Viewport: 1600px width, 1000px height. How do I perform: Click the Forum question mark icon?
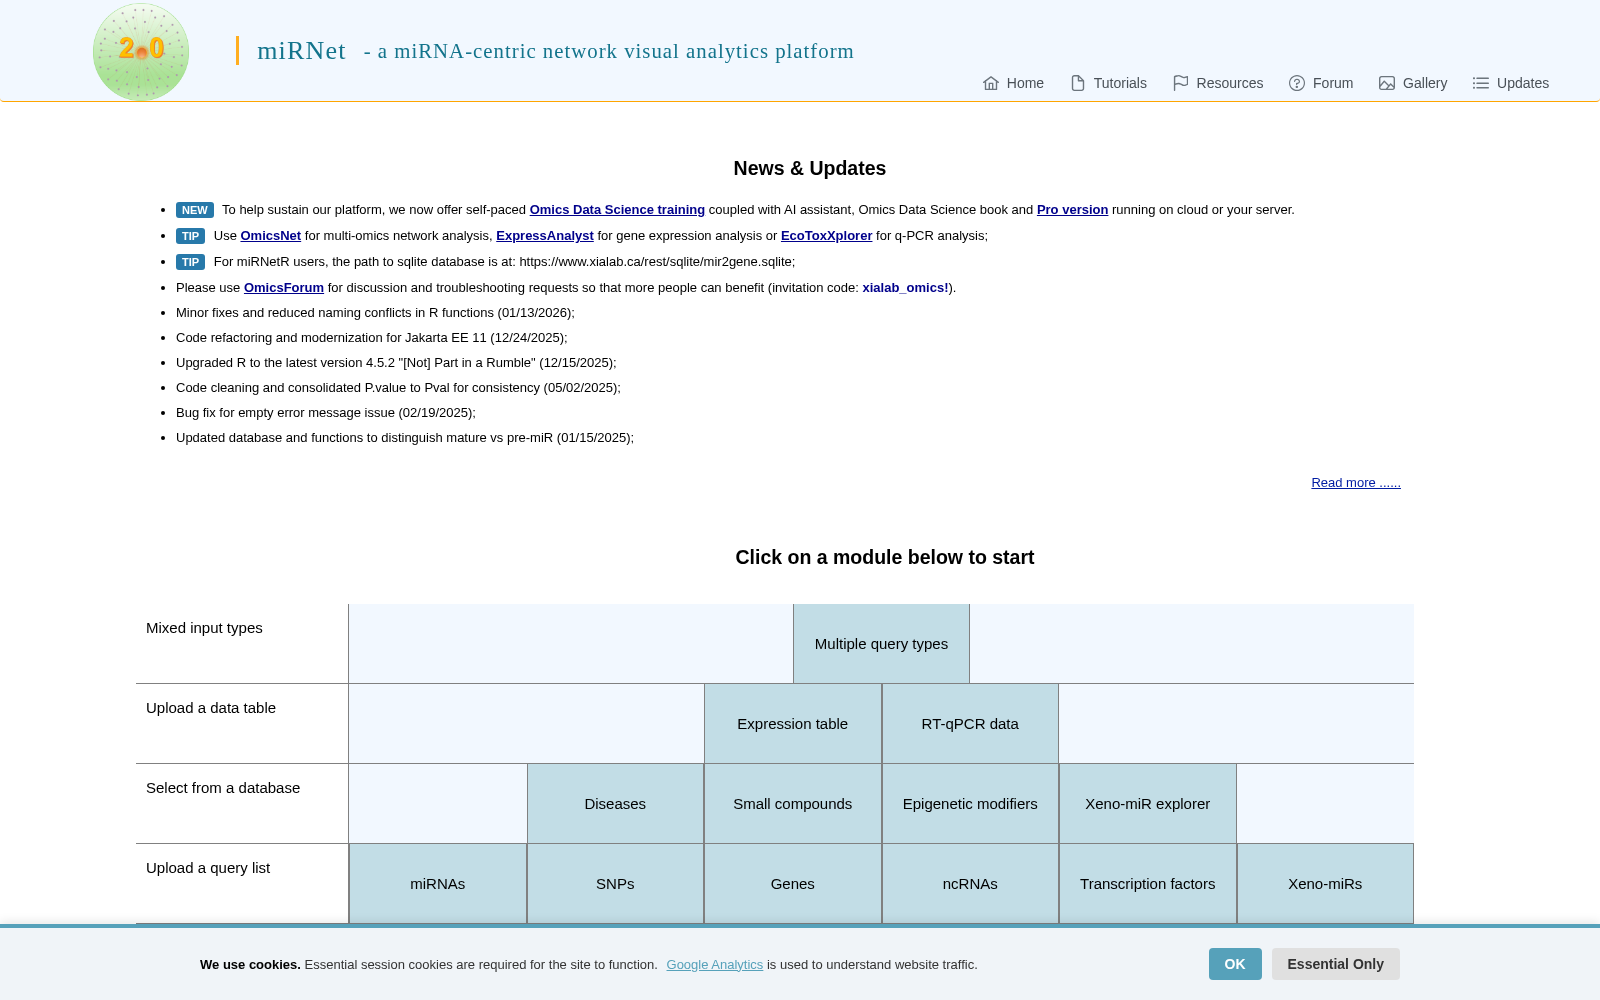click(1297, 83)
